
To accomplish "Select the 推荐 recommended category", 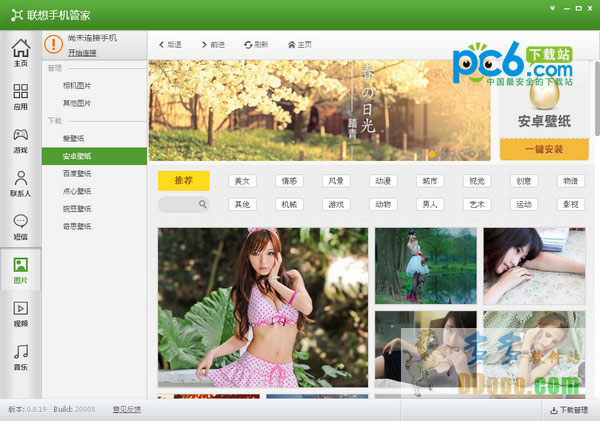I will [x=184, y=181].
